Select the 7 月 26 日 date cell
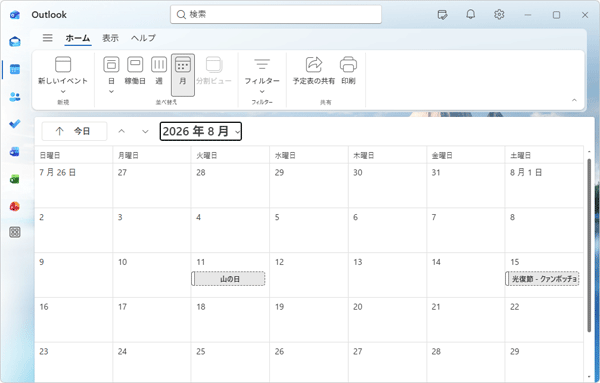 (x=73, y=186)
